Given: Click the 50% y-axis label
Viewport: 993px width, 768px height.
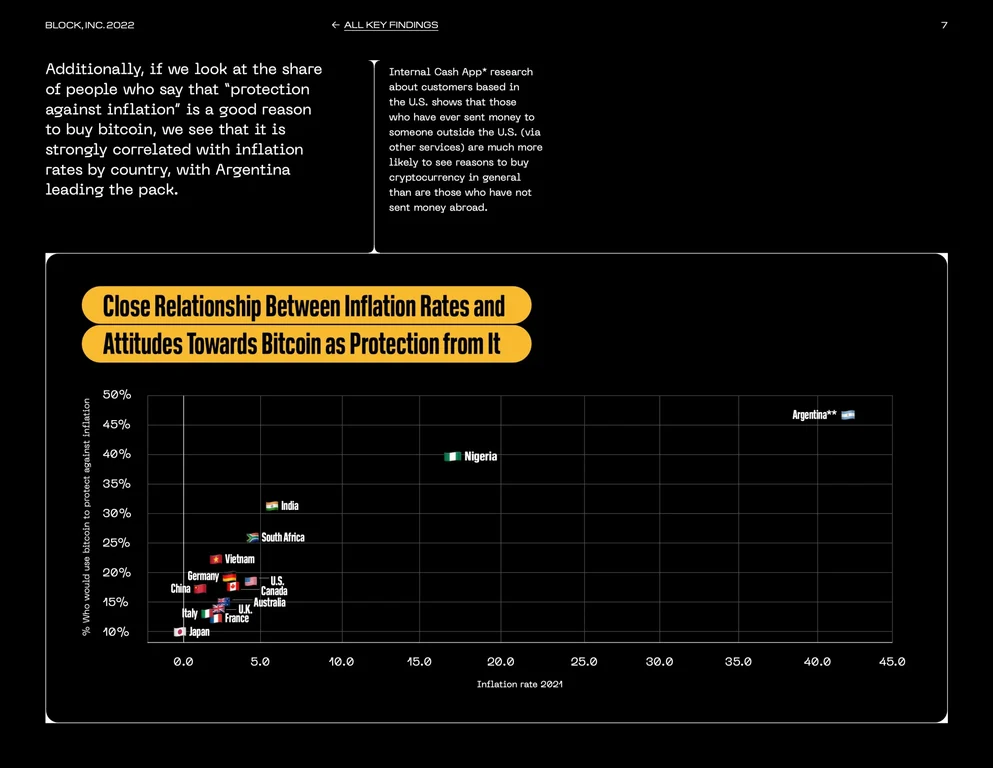Looking at the screenshot, I should pos(117,394).
